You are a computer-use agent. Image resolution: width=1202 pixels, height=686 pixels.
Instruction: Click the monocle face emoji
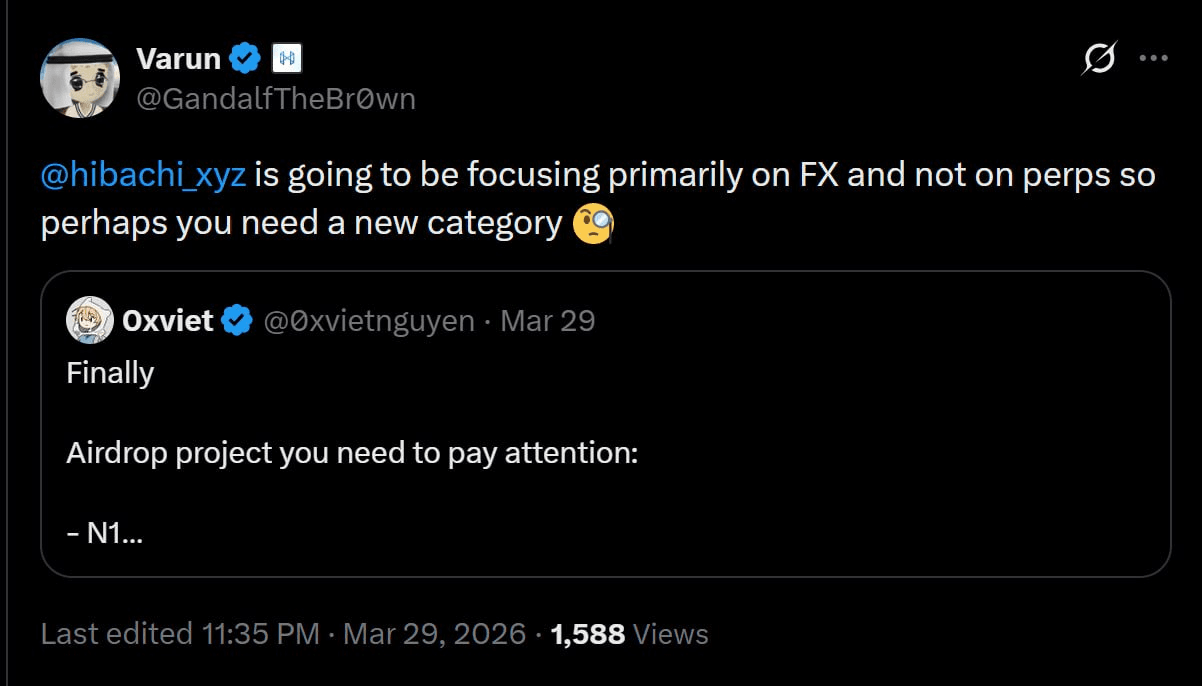[x=592, y=223]
